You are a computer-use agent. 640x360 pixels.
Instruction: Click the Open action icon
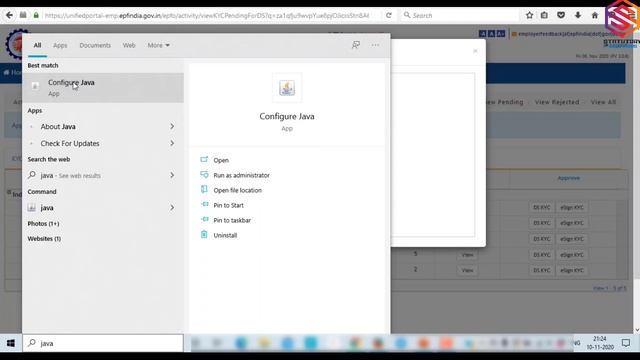pos(204,160)
